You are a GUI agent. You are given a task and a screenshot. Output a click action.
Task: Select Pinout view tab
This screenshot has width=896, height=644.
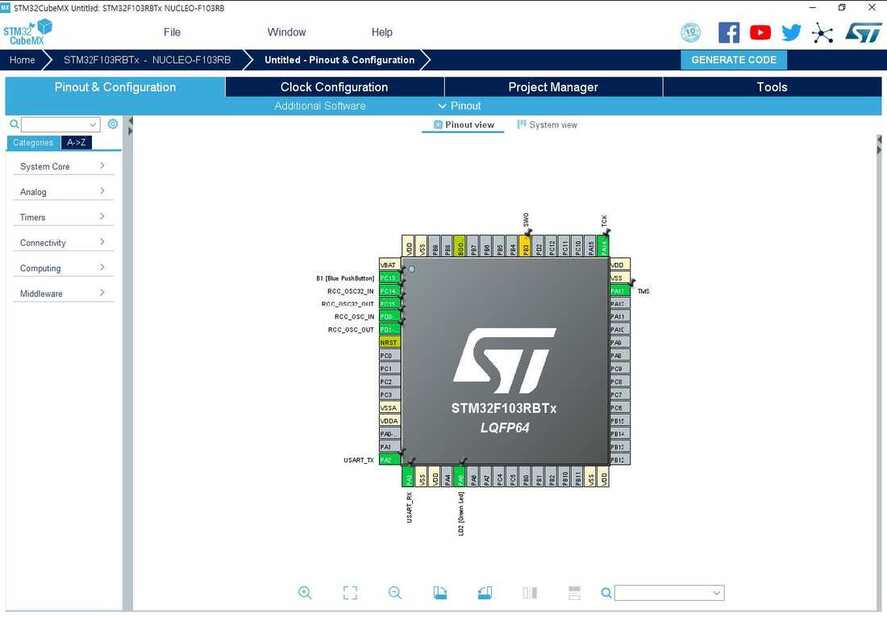point(463,125)
